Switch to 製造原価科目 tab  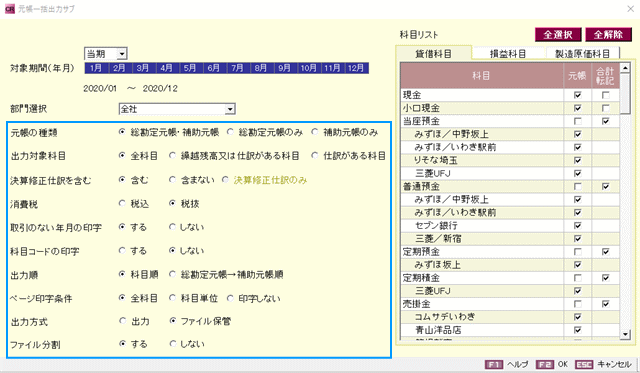pos(582,53)
